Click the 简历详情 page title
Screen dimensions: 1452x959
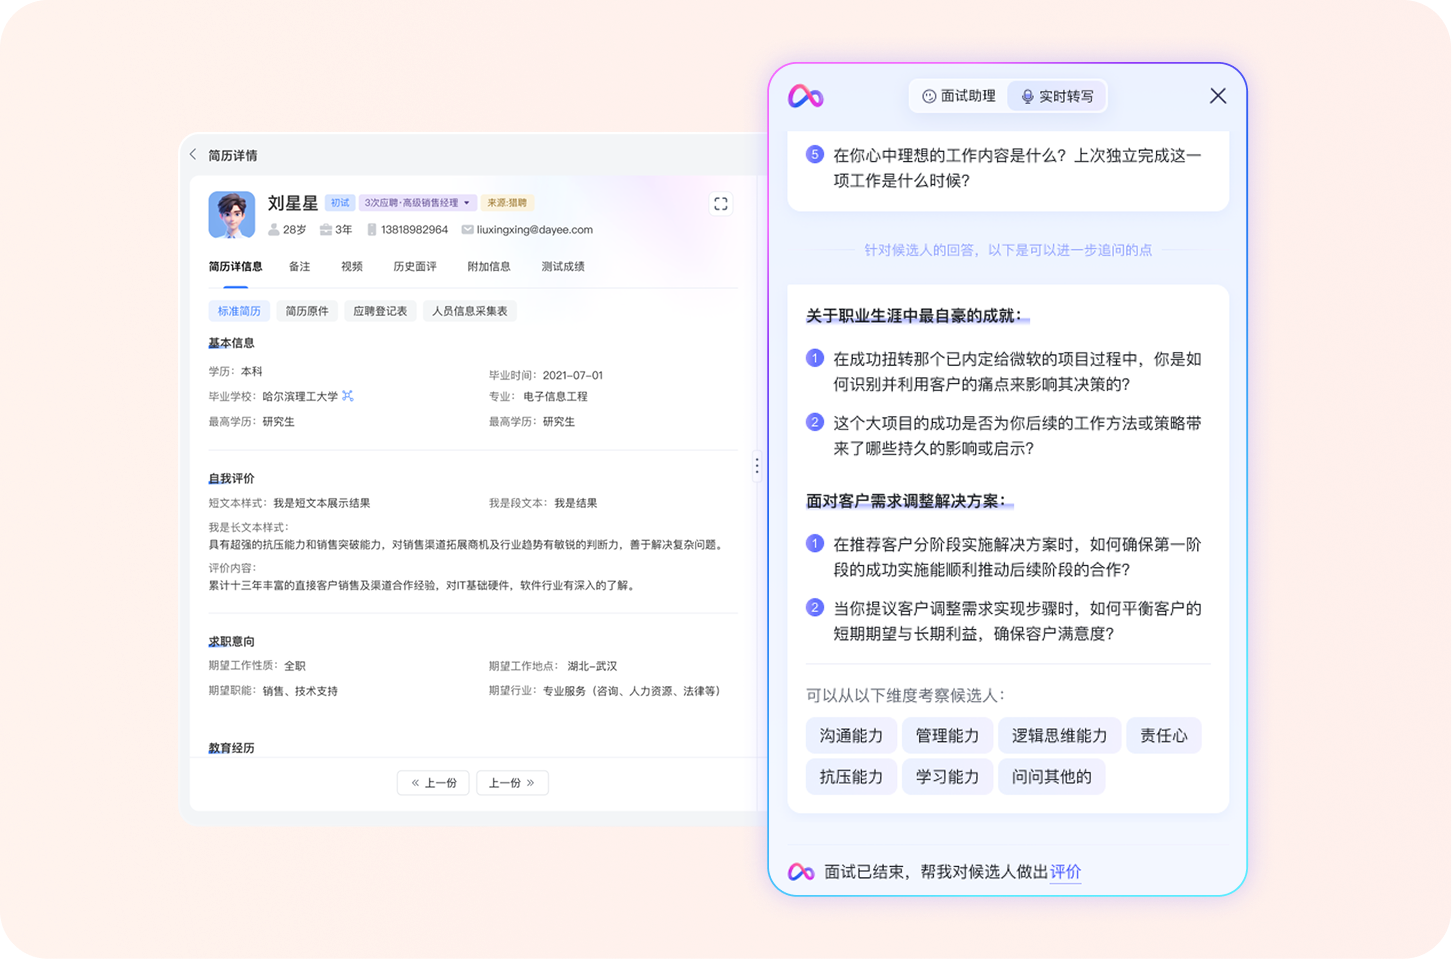click(233, 155)
